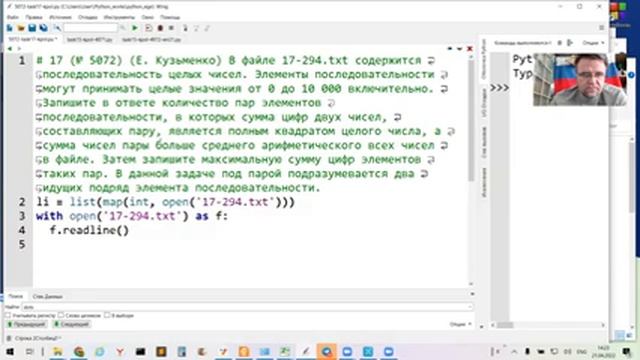Viewport: 640px width, 360px height.
Task: Open Google Chrome from the taskbar
Action: point(79,351)
